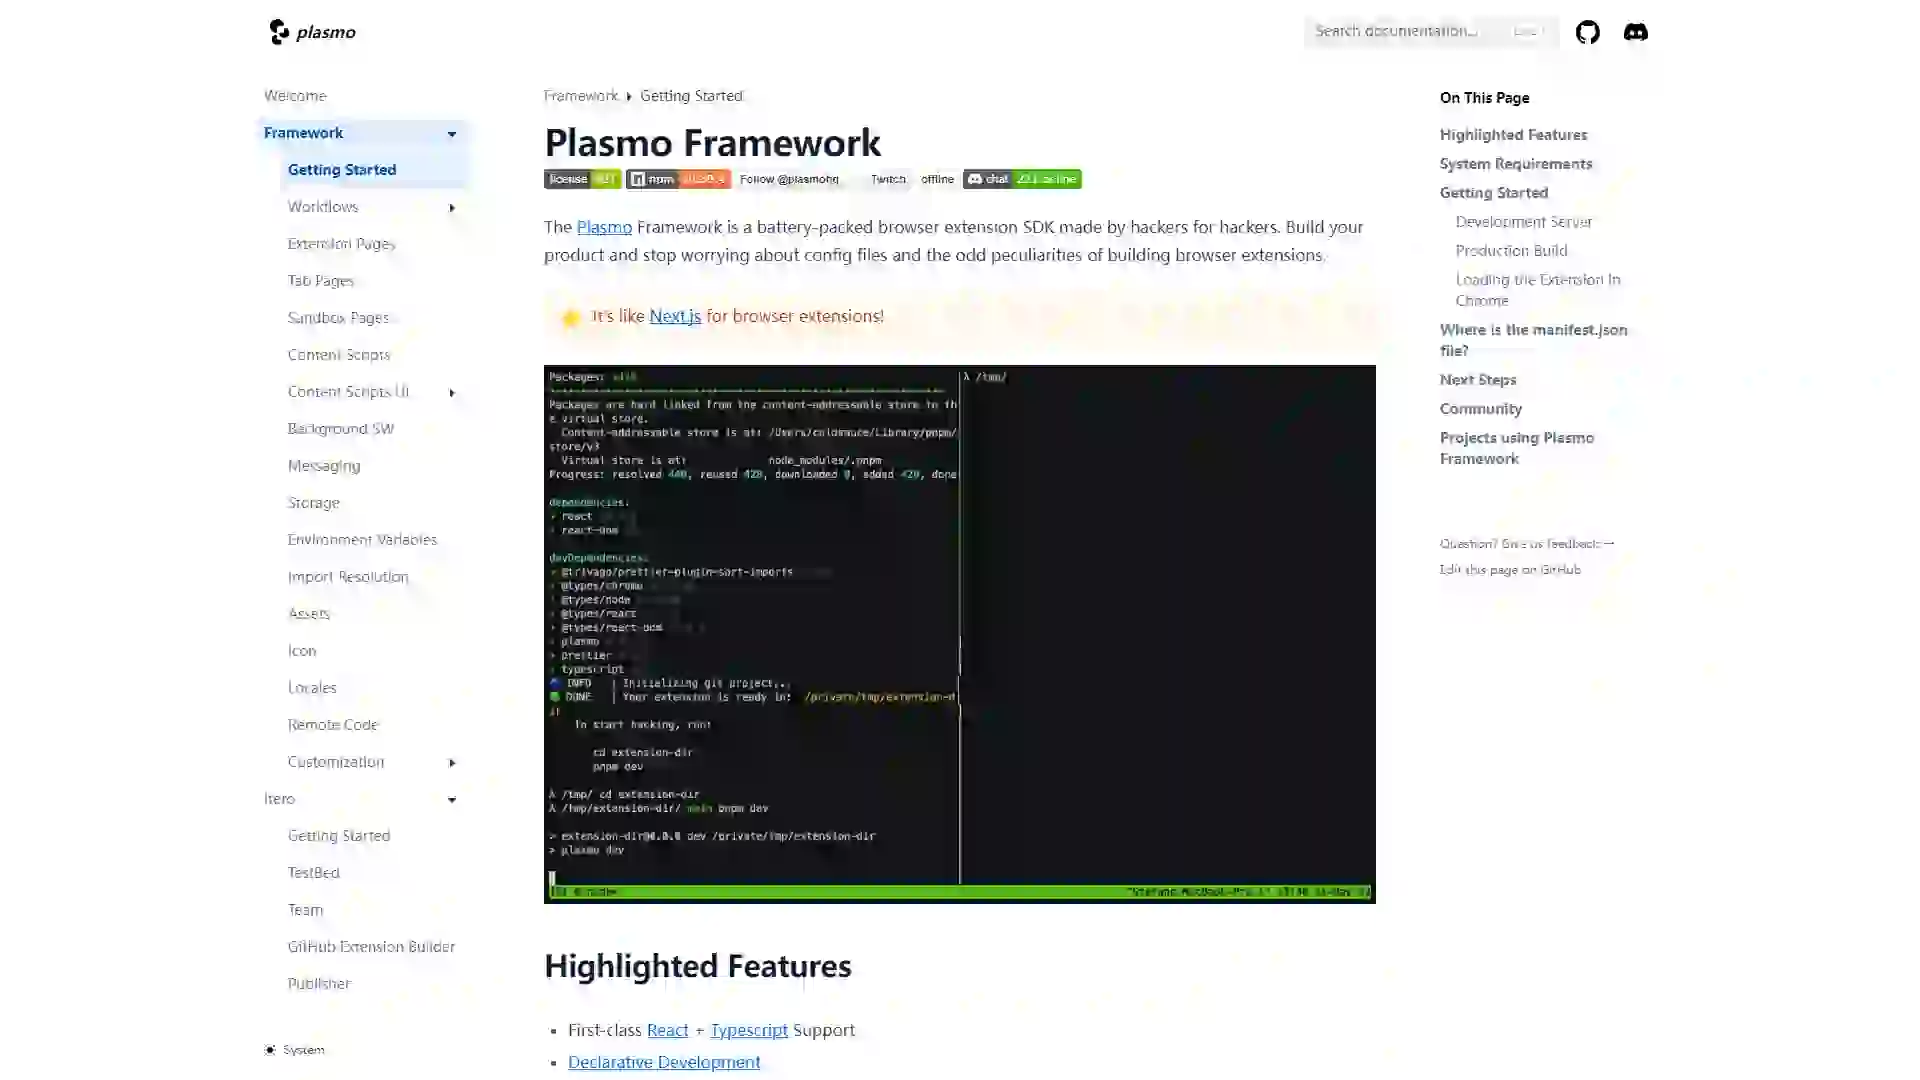Expand the Content Scripts UI submenu
Image resolution: width=1920 pixels, height=1080 pixels.
click(452, 392)
